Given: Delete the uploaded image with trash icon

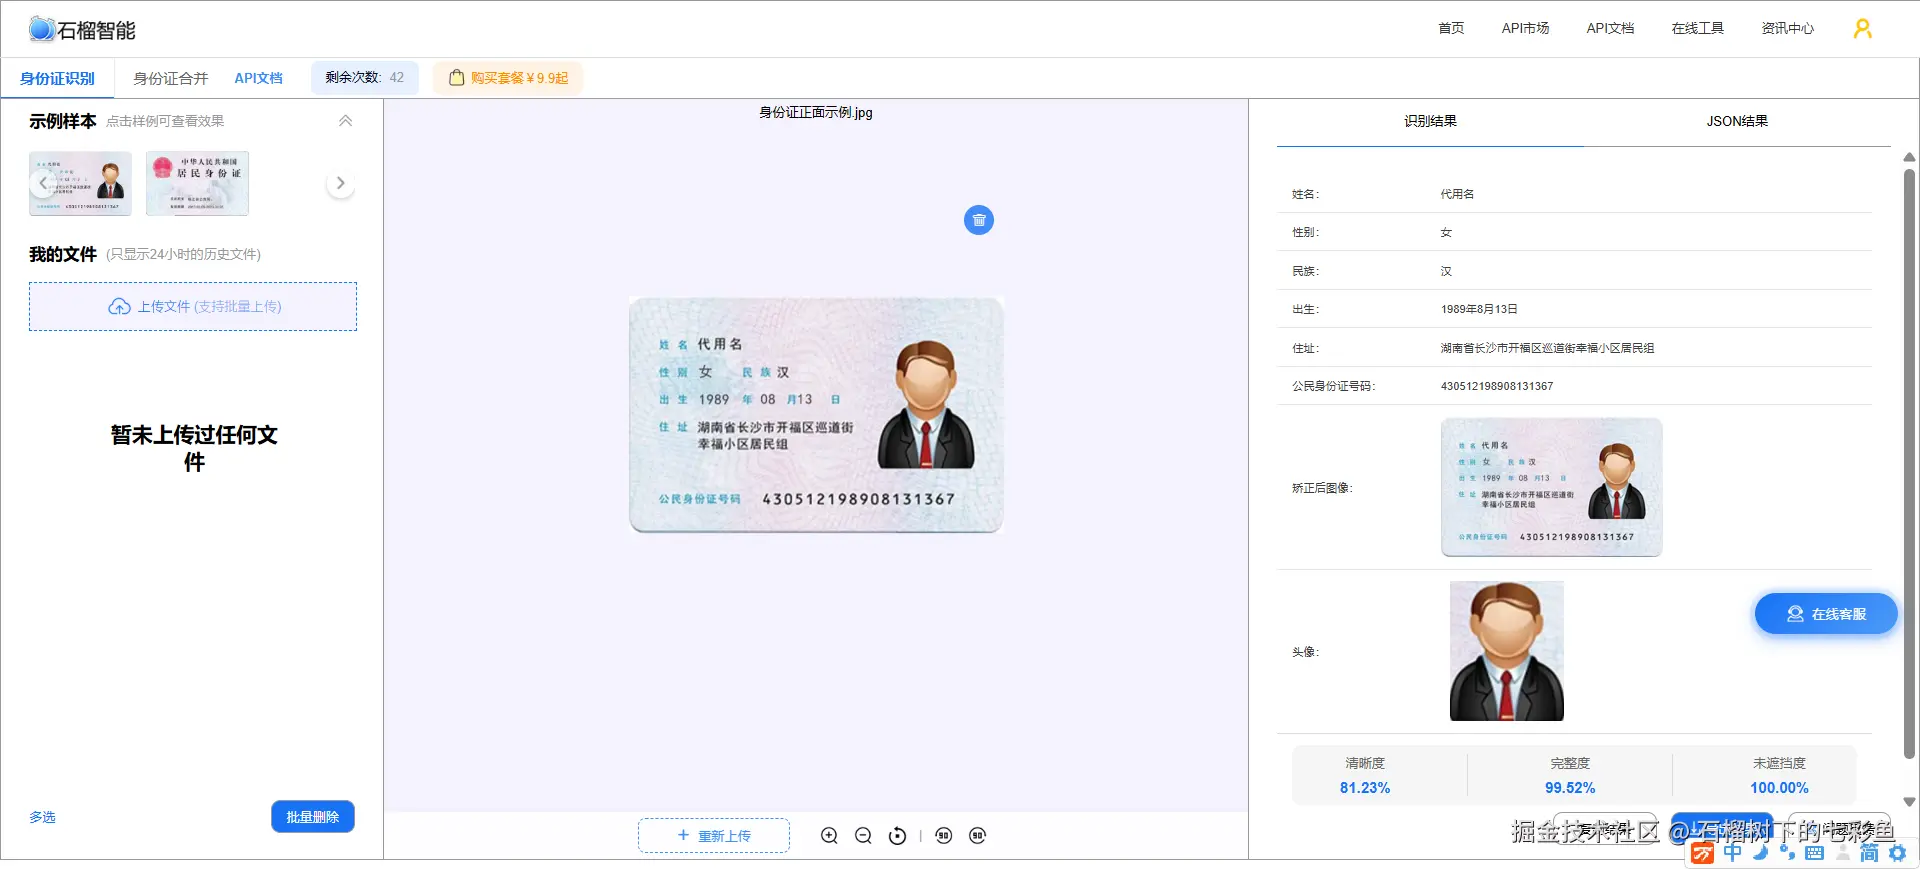Looking at the screenshot, I should click(979, 220).
